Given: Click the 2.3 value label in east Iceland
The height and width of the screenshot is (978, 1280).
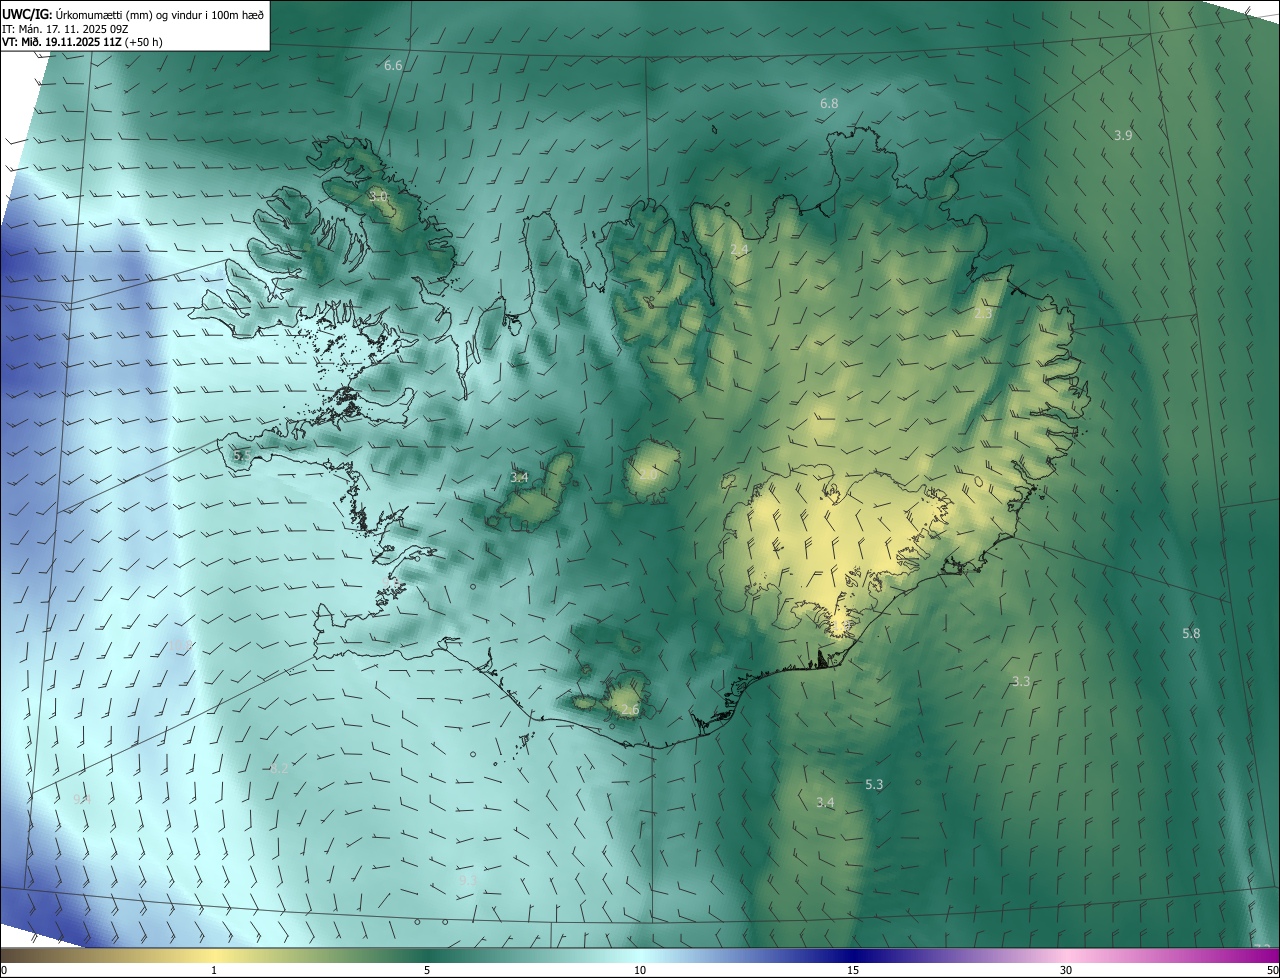Looking at the screenshot, I should pyautogui.click(x=983, y=314).
